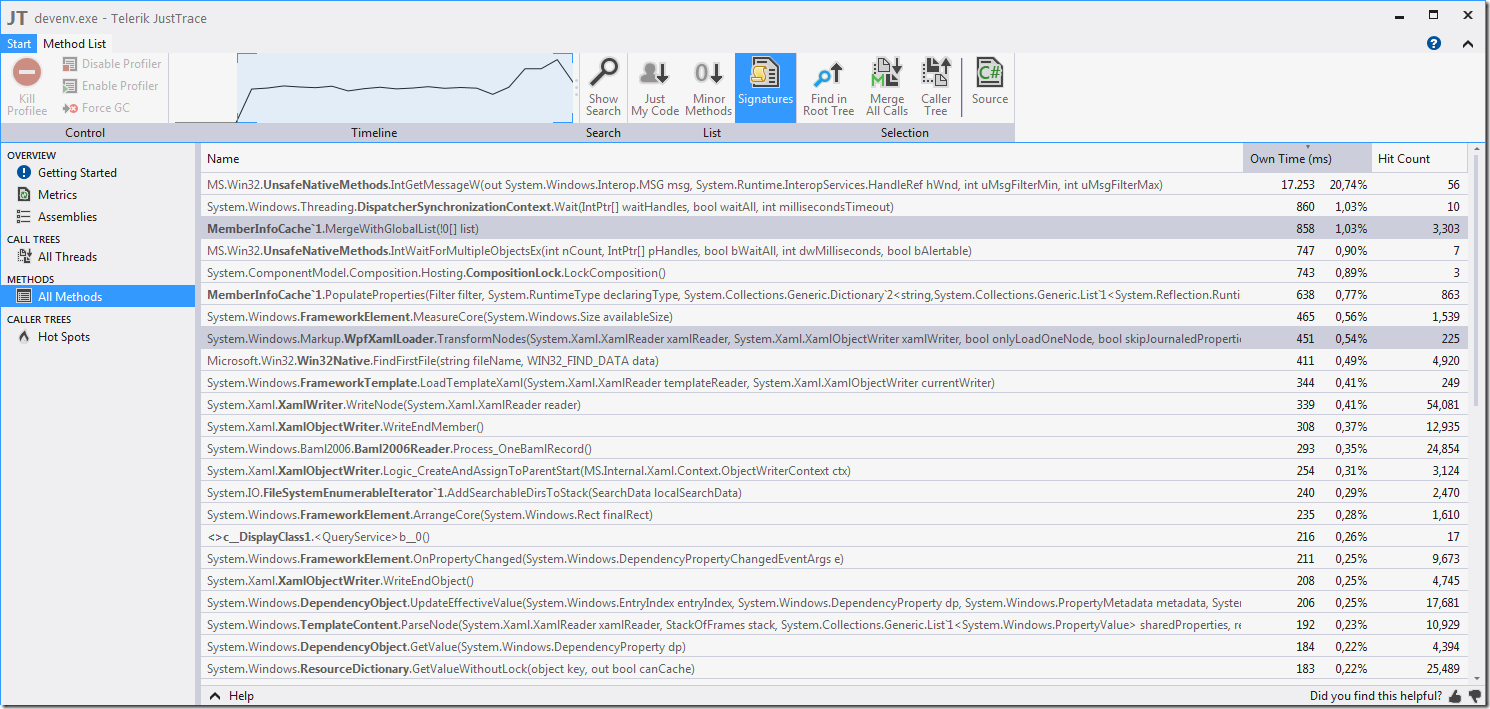
Task: Click the timeline graph selection area
Action: [x=405, y=88]
